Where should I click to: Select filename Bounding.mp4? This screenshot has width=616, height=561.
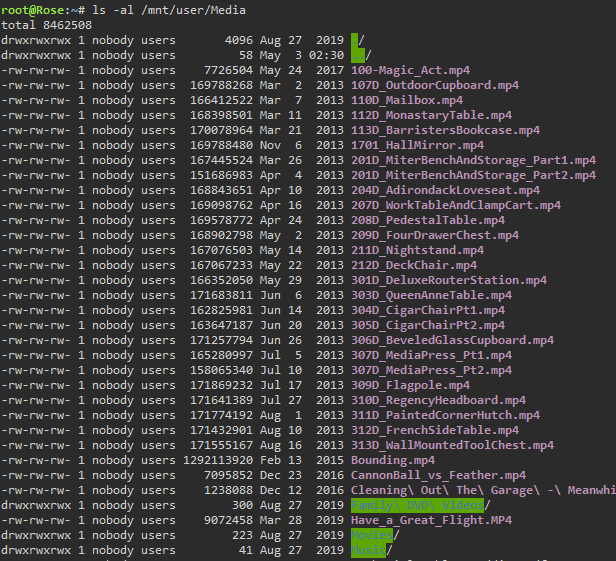click(x=393, y=460)
